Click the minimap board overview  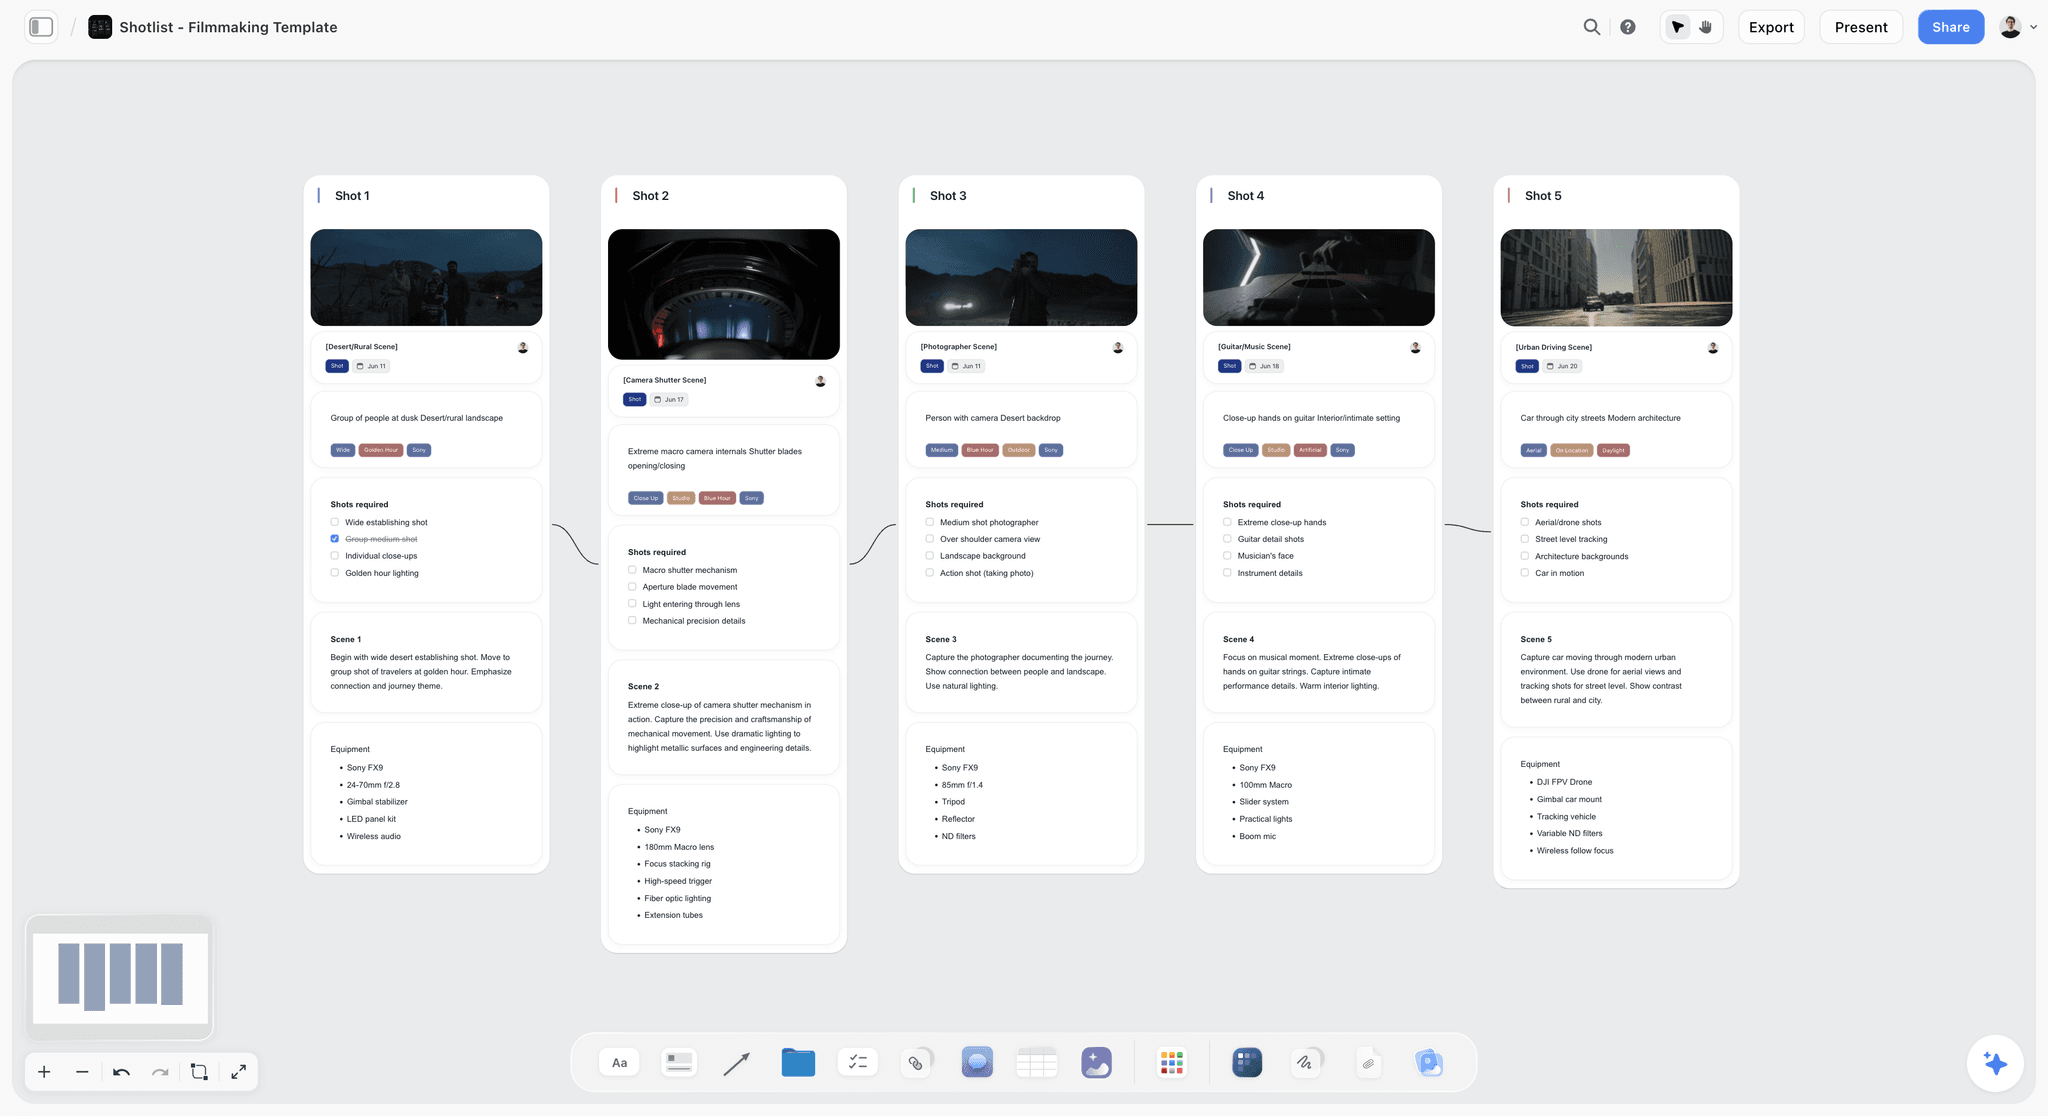(x=120, y=978)
